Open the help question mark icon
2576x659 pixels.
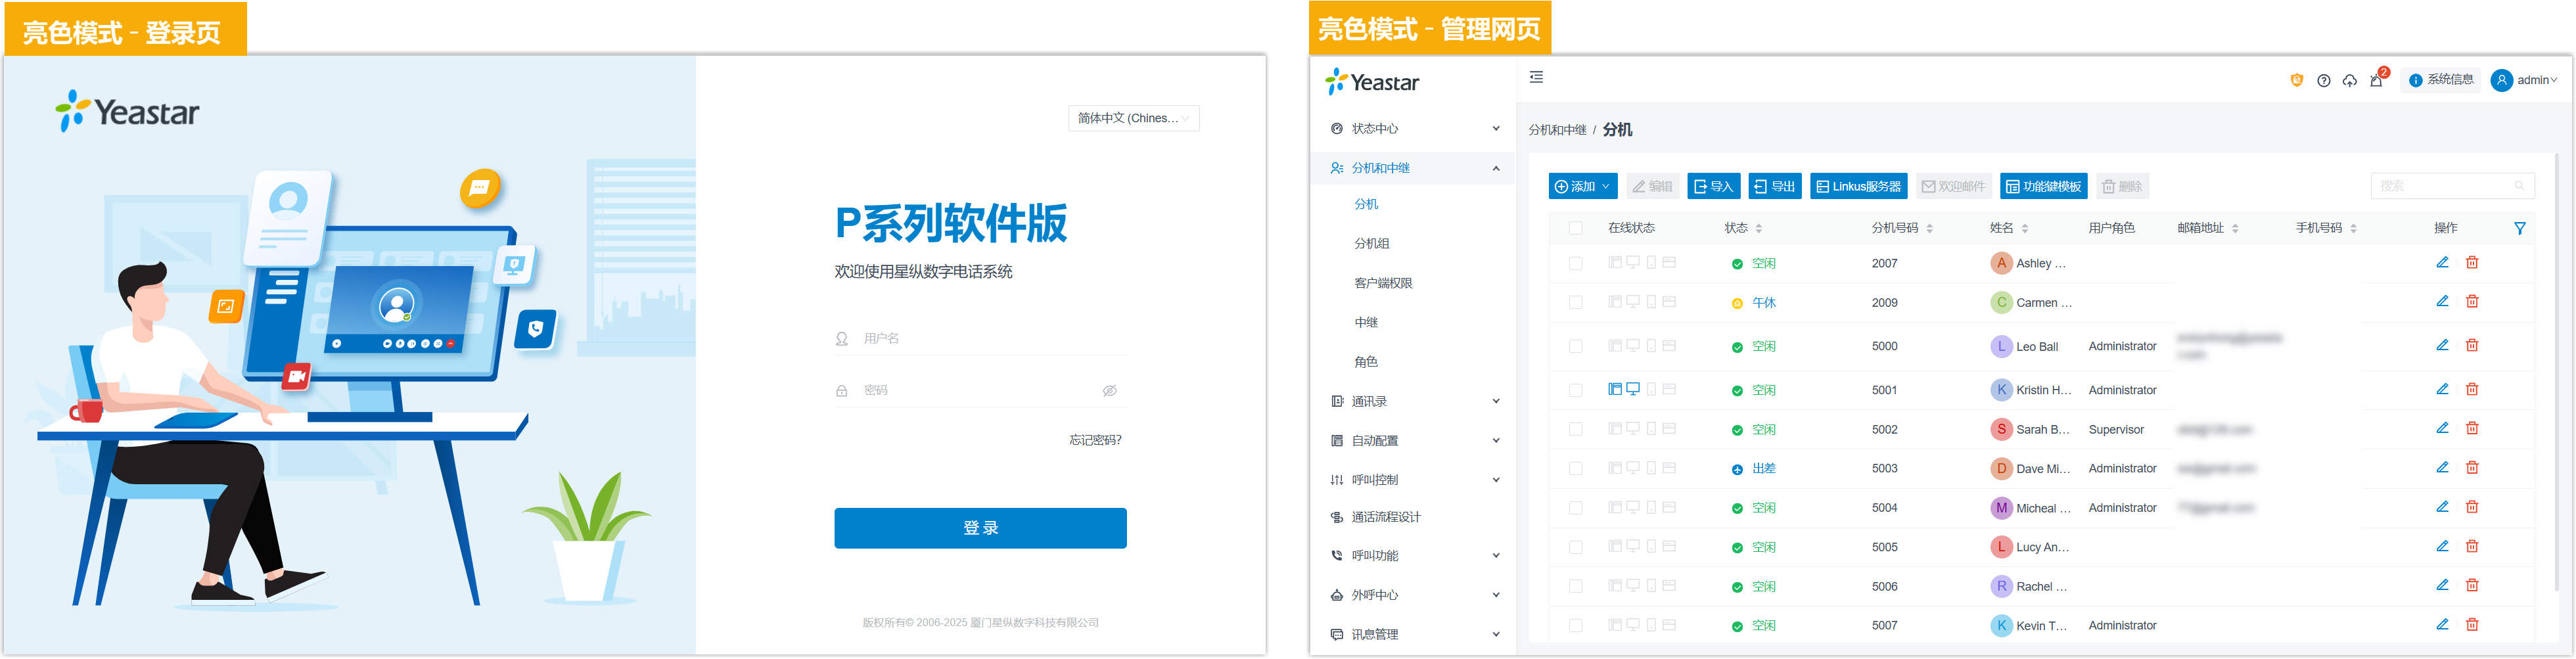pos(2323,81)
